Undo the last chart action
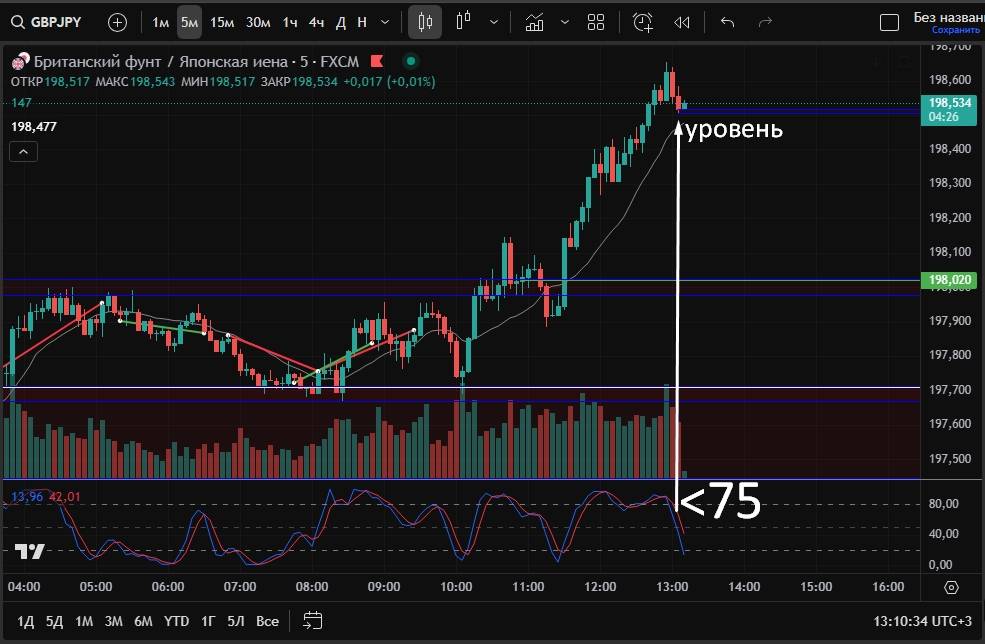 (x=727, y=22)
